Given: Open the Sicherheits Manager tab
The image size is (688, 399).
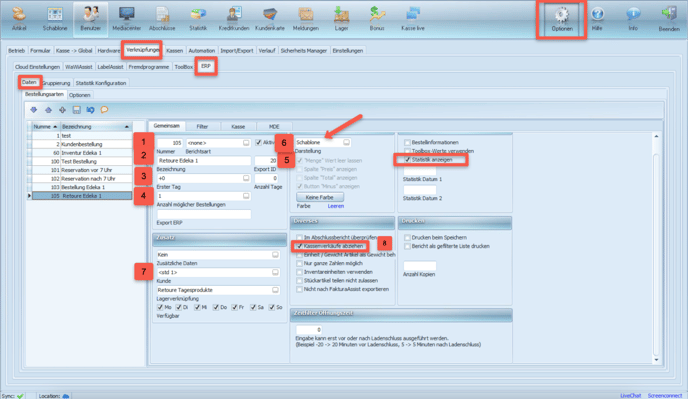Looking at the screenshot, I should 304,50.
